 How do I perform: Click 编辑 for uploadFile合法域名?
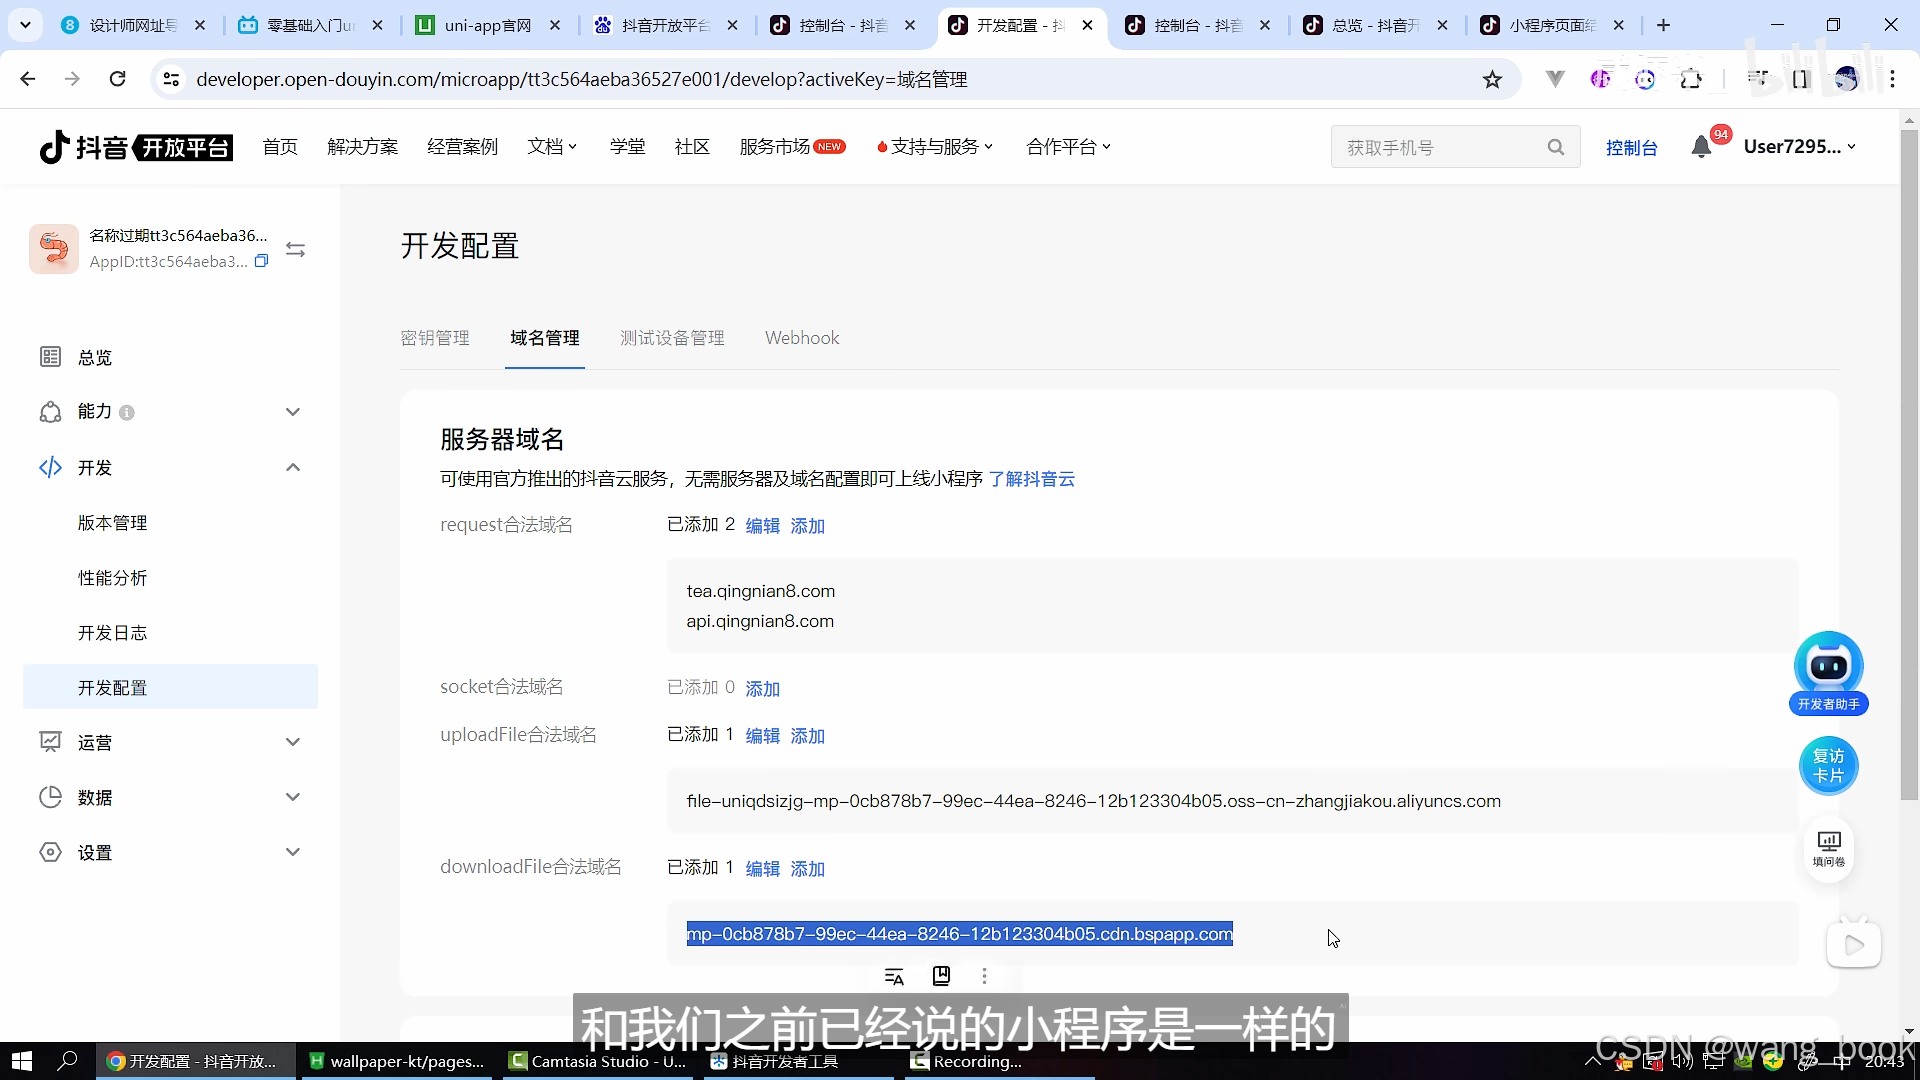(x=763, y=736)
